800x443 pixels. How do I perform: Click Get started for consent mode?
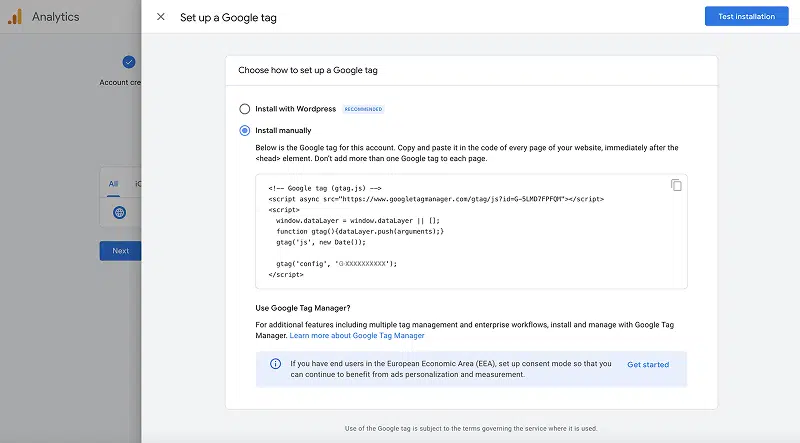(648, 364)
